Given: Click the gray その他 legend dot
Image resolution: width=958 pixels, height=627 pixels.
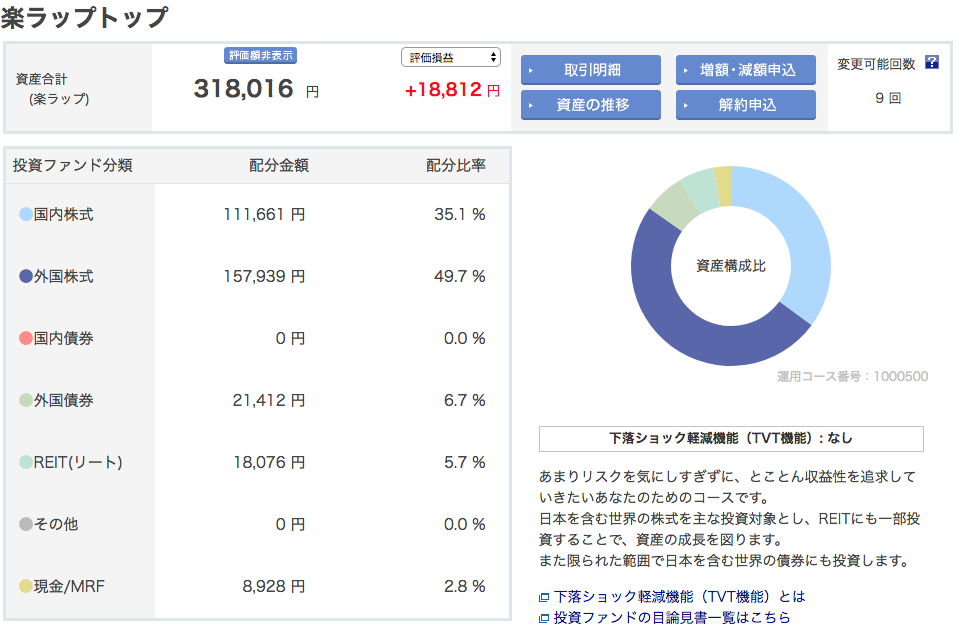Looking at the screenshot, I should 26,524.
